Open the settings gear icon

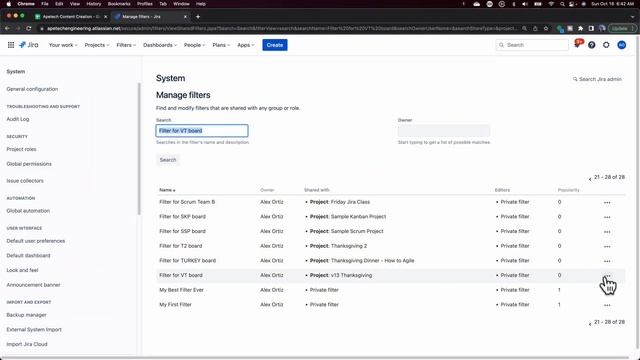[606, 45]
